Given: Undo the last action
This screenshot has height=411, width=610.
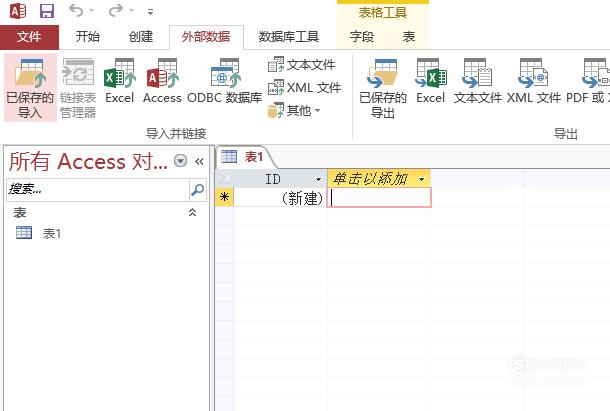Looking at the screenshot, I should (x=76, y=11).
